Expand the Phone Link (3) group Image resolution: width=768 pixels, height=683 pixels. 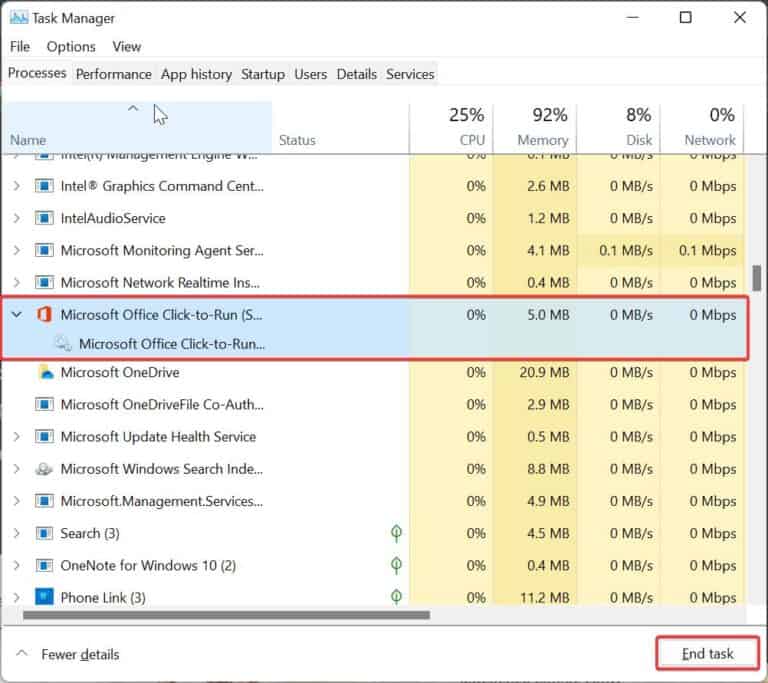pyautogui.click(x=17, y=598)
